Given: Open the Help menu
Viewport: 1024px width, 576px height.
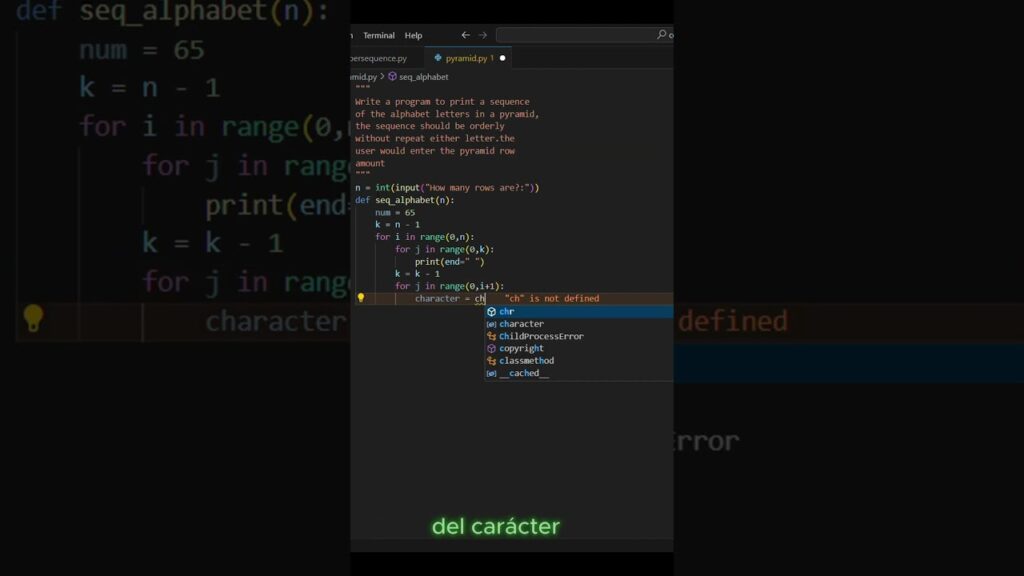Looking at the screenshot, I should [x=413, y=35].
